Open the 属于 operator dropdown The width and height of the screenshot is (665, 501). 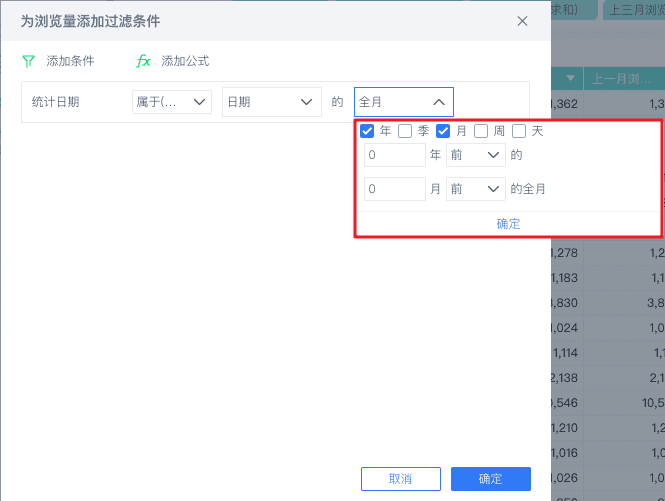coord(172,102)
